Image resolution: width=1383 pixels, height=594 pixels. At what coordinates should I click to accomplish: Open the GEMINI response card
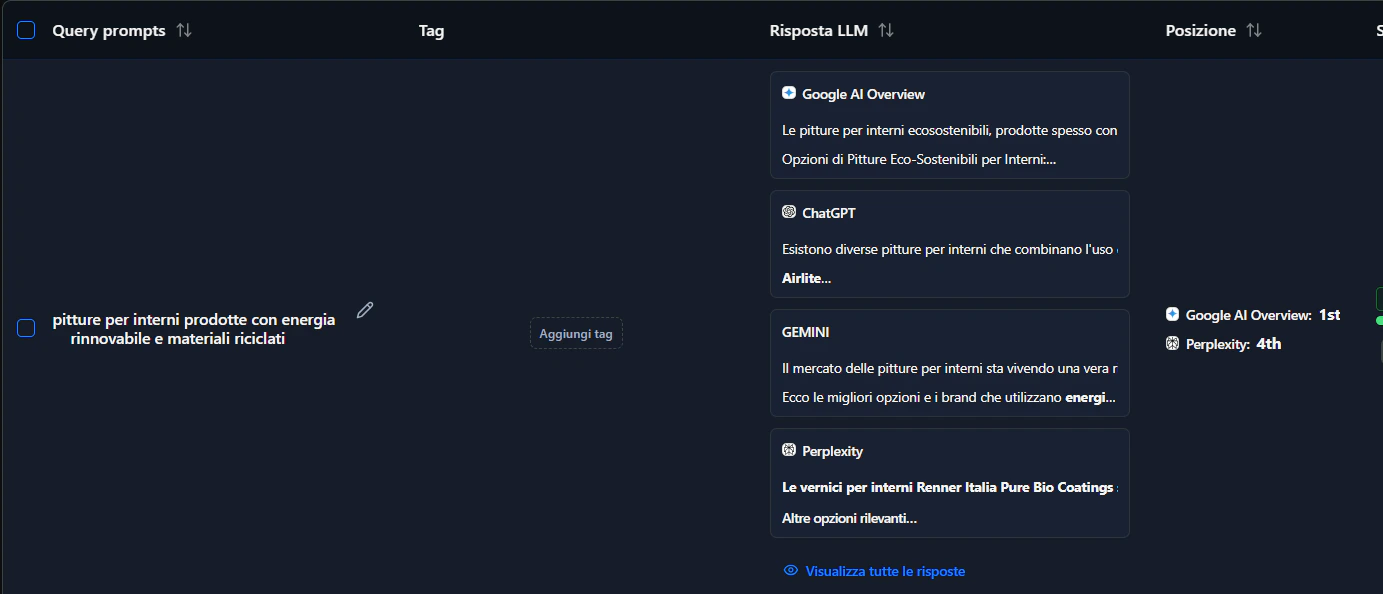[950, 363]
